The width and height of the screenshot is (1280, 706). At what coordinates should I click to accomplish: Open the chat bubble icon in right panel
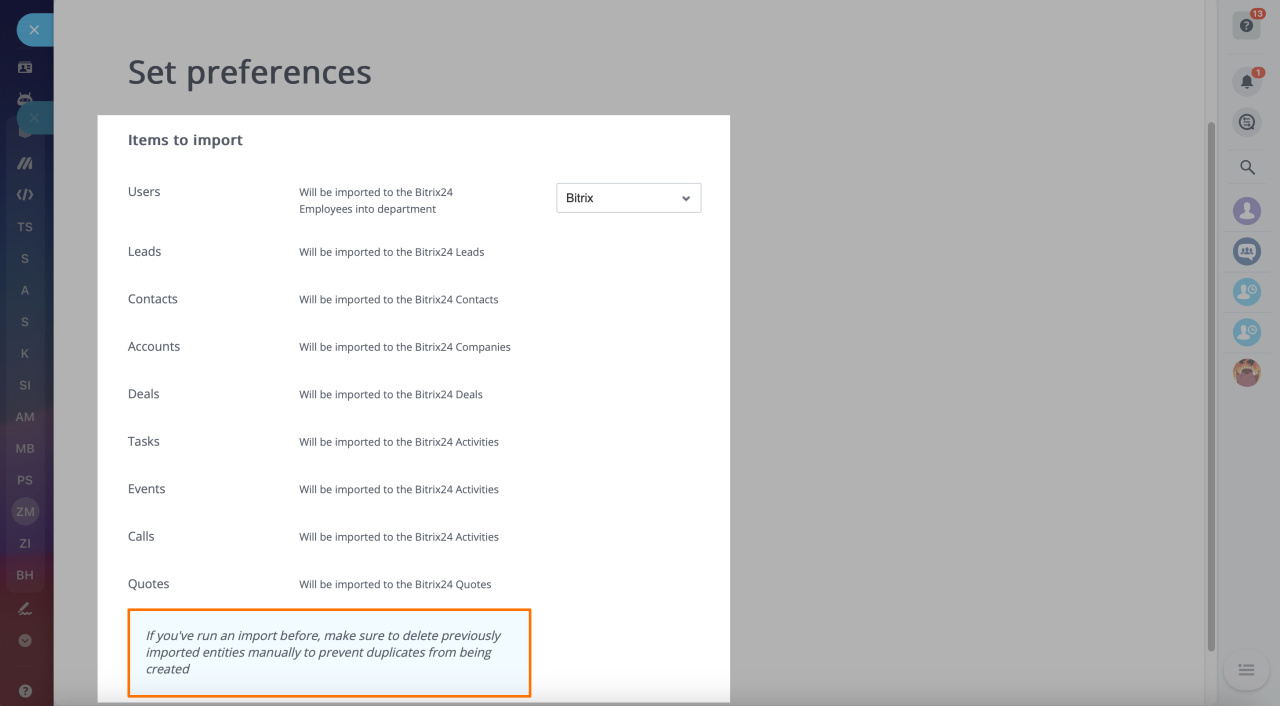pyautogui.click(x=1247, y=122)
